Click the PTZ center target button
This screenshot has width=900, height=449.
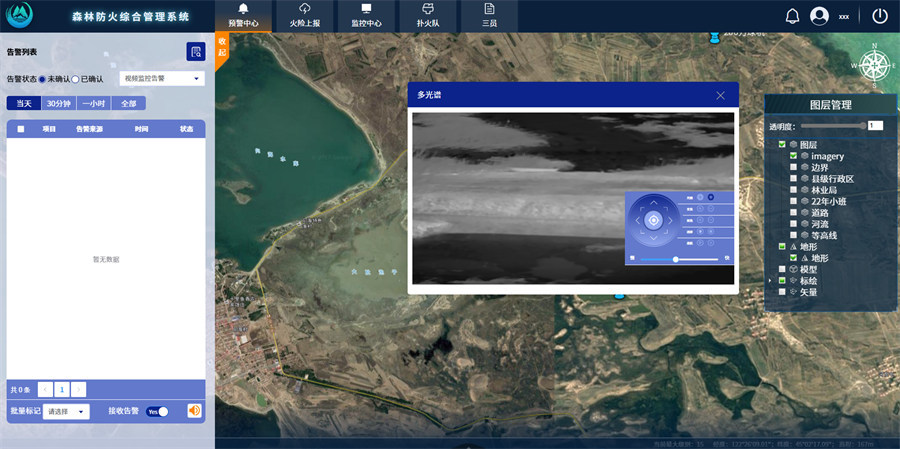pos(654,220)
